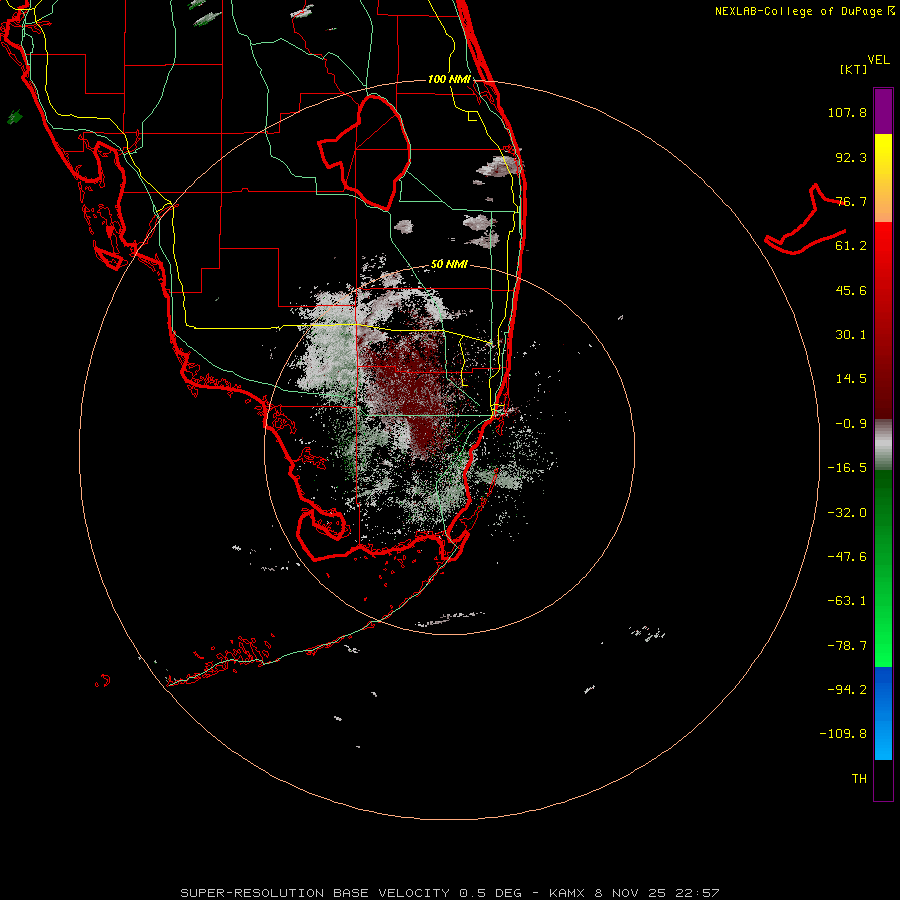Click the NEXLAB-College of DuPage label
The height and width of the screenshot is (900, 900).
804,11
